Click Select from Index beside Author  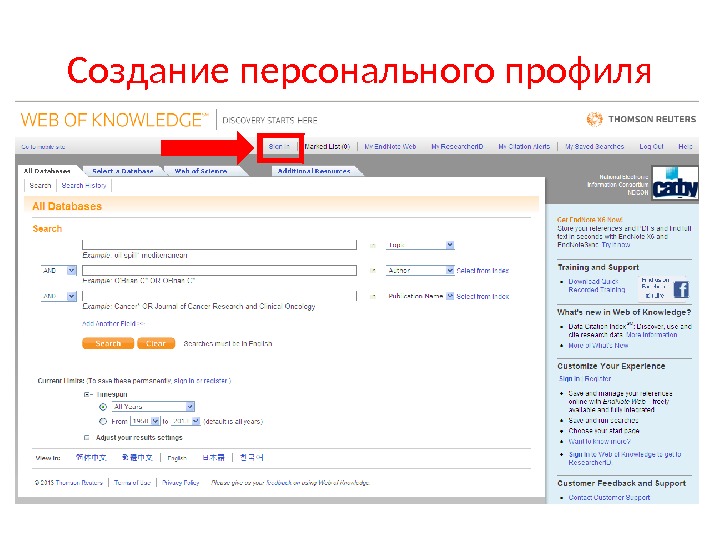[x=483, y=270]
